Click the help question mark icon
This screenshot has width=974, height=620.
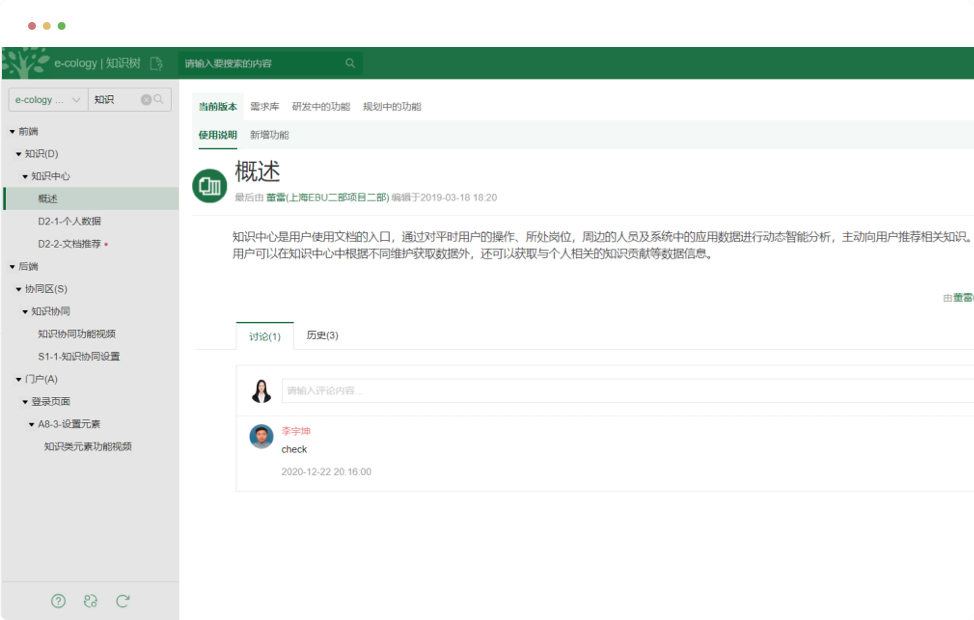coord(58,601)
